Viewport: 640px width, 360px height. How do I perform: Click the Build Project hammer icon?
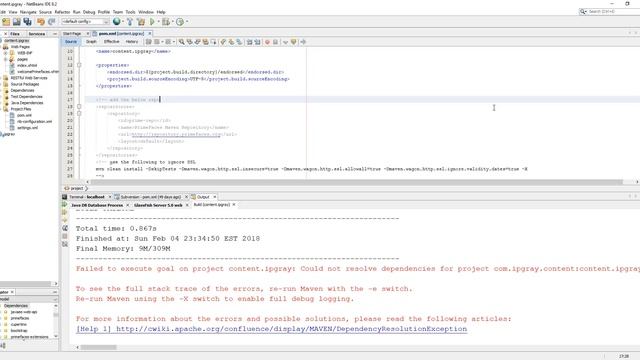130,22
